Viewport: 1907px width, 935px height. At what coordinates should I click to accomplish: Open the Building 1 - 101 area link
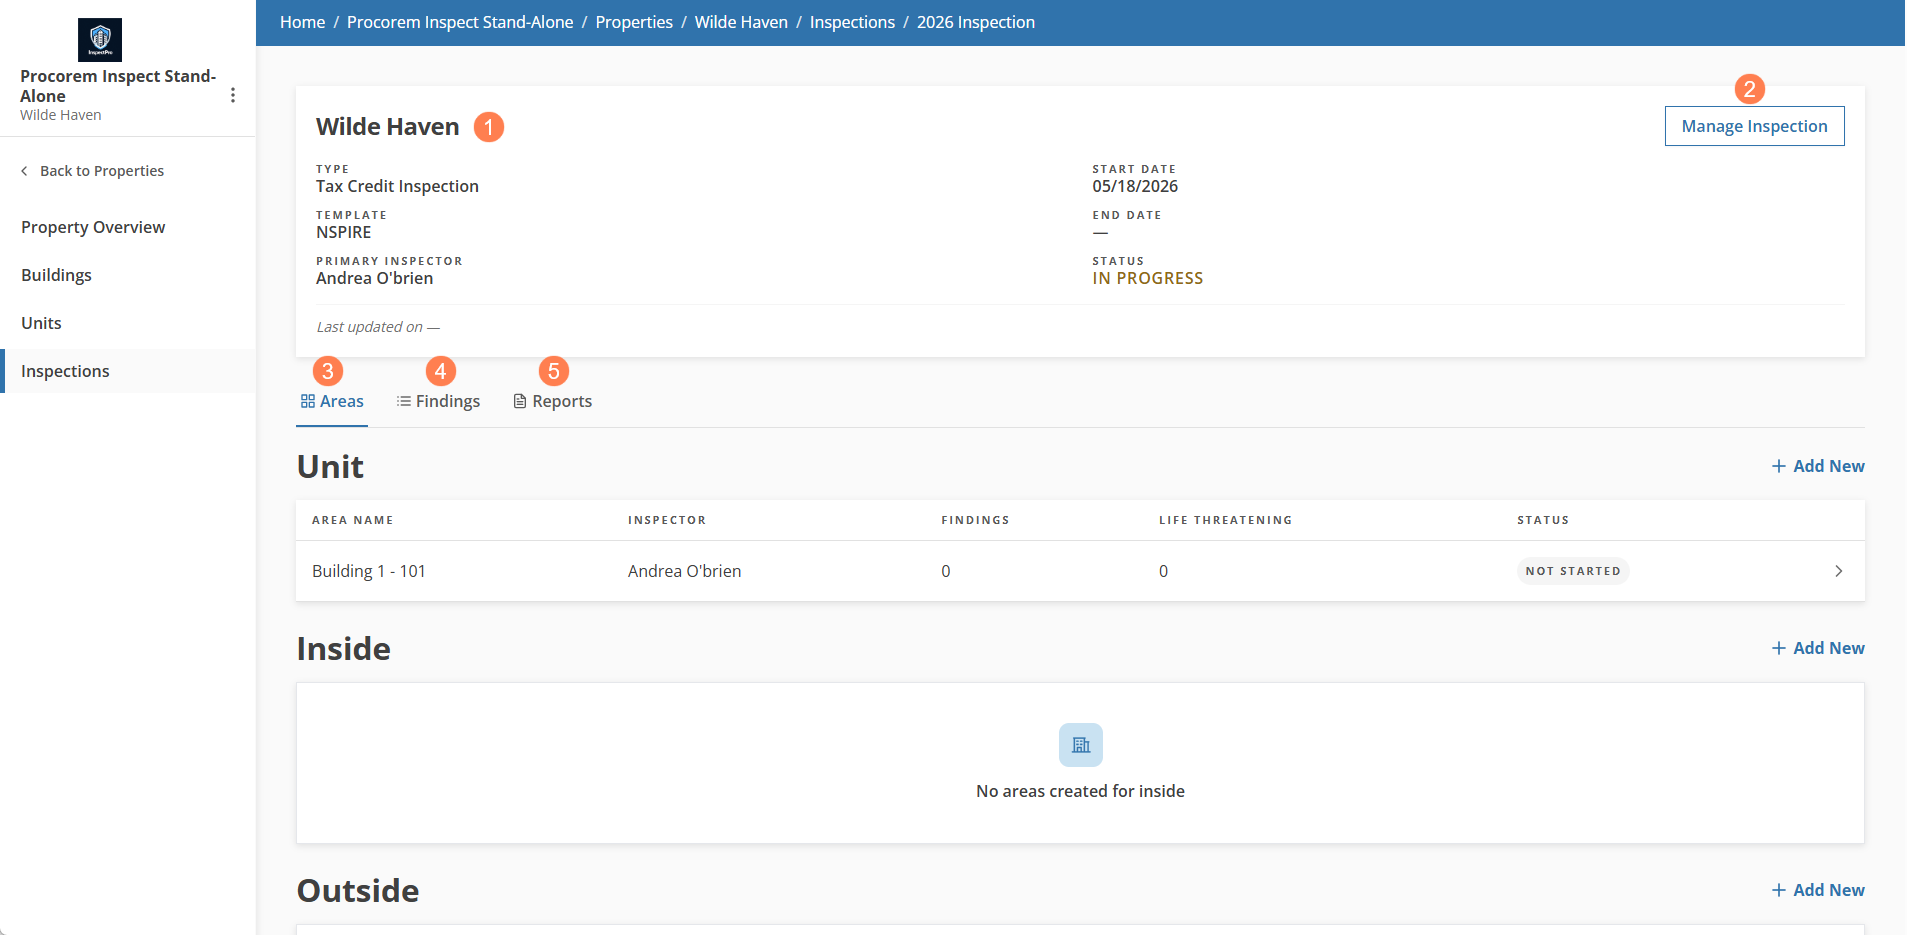pyautogui.click(x=369, y=571)
